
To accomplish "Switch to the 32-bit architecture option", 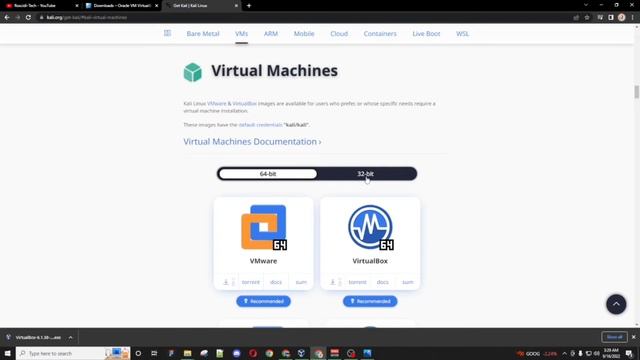I will coord(365,174).
